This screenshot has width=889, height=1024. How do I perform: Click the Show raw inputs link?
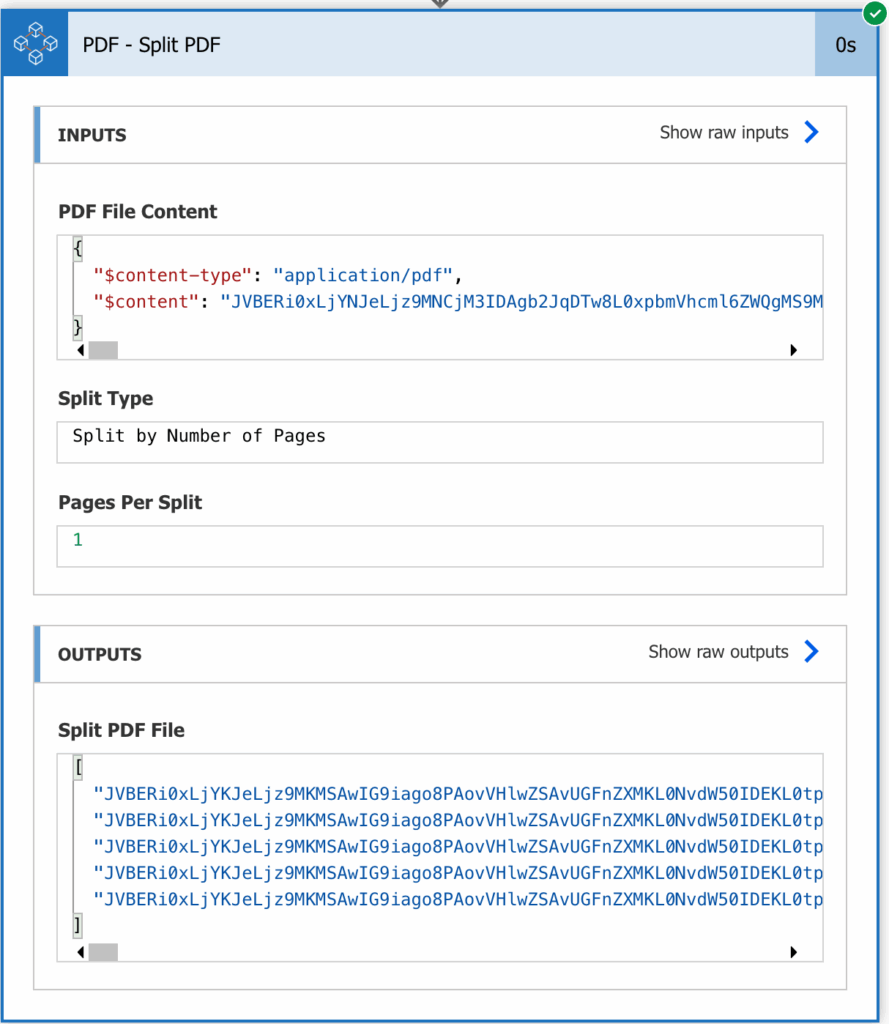724,133
